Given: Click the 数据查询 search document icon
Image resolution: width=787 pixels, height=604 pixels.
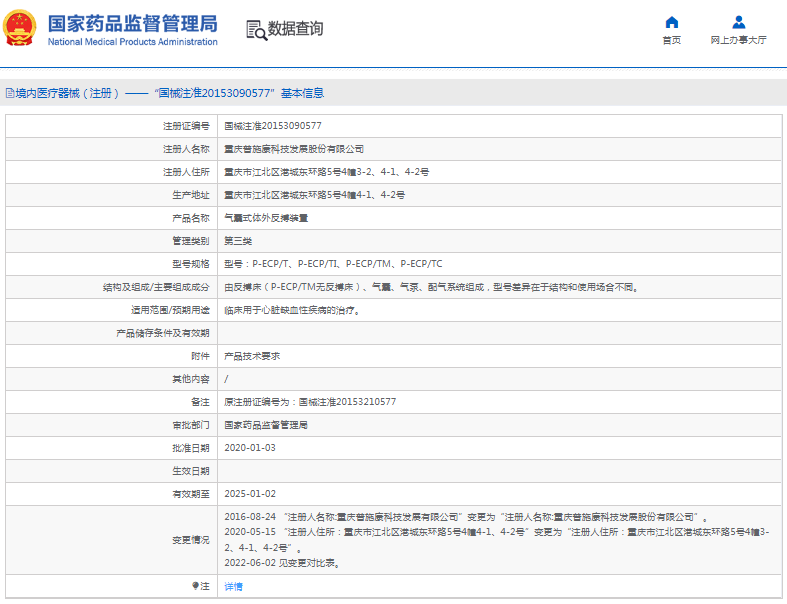Looking at the screenshot, I should pyautogui.click(x=256, y=30).
